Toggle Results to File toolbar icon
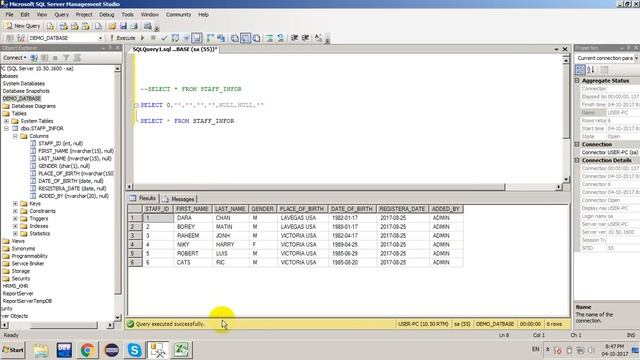Screen dimensions: 640x360 click(x=256, y=38)
